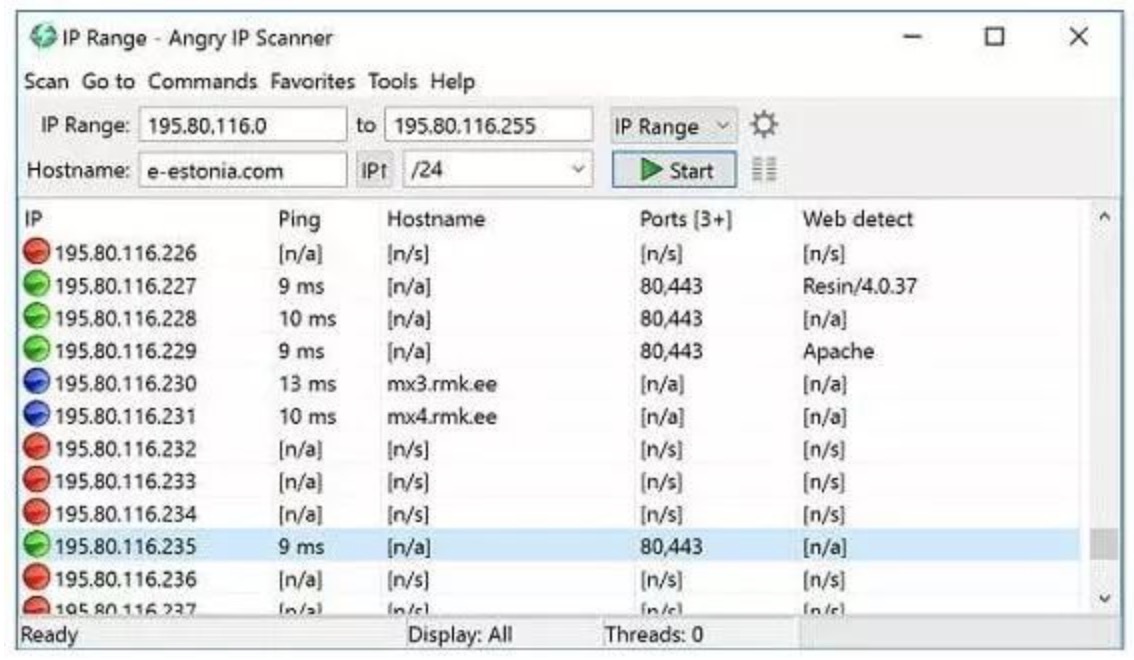The width and height of the screenshot is (1134, 660).
Task: Click the mx4.rmk.ee hostname
Action: pyautogui.click(x=442, y=416)
